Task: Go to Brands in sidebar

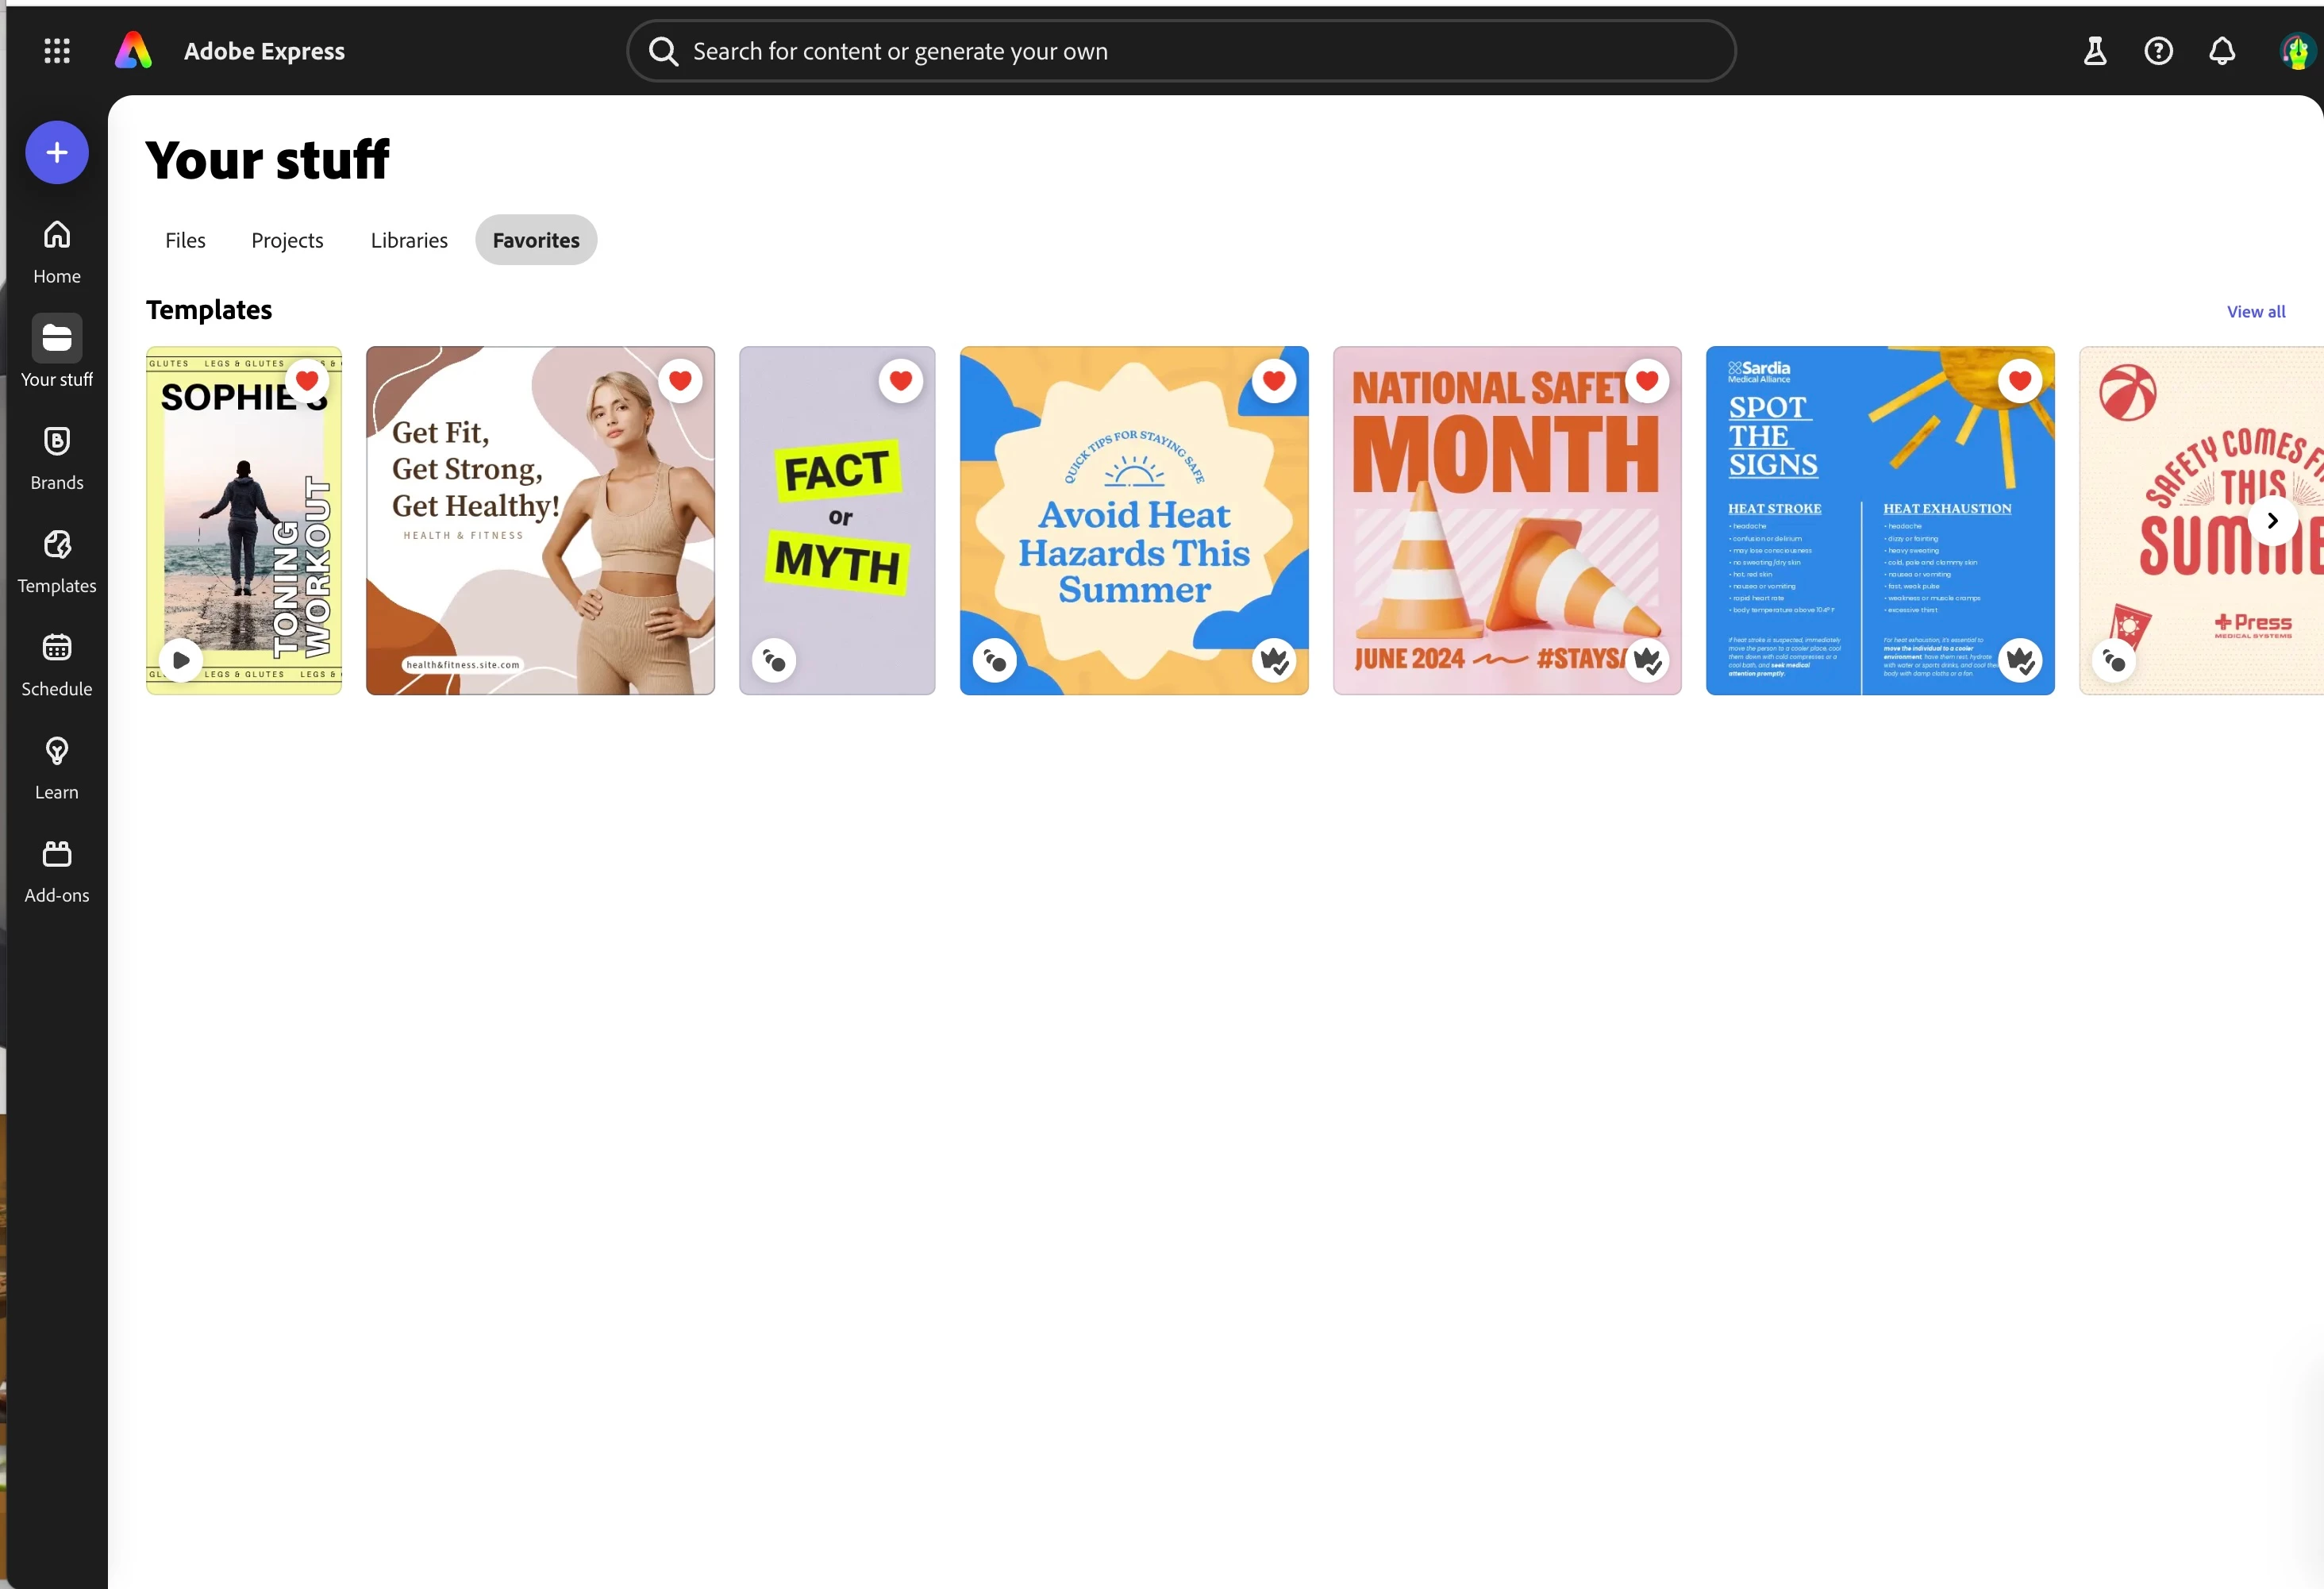Action: [57, 458]
